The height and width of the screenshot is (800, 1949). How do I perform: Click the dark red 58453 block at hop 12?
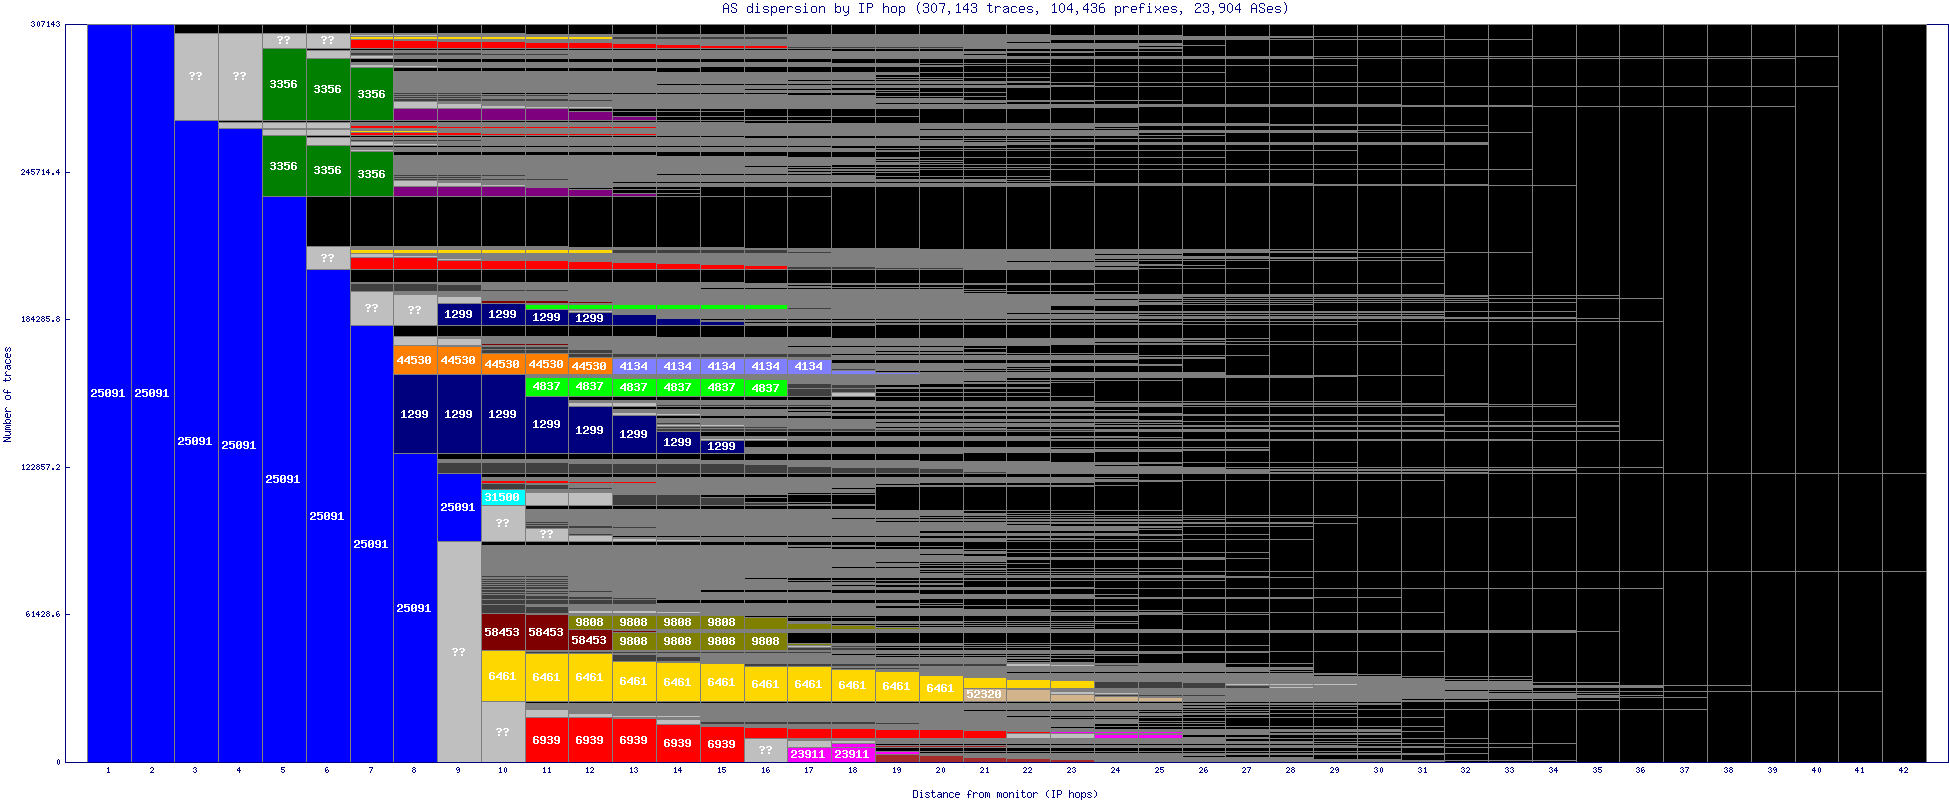590,640
